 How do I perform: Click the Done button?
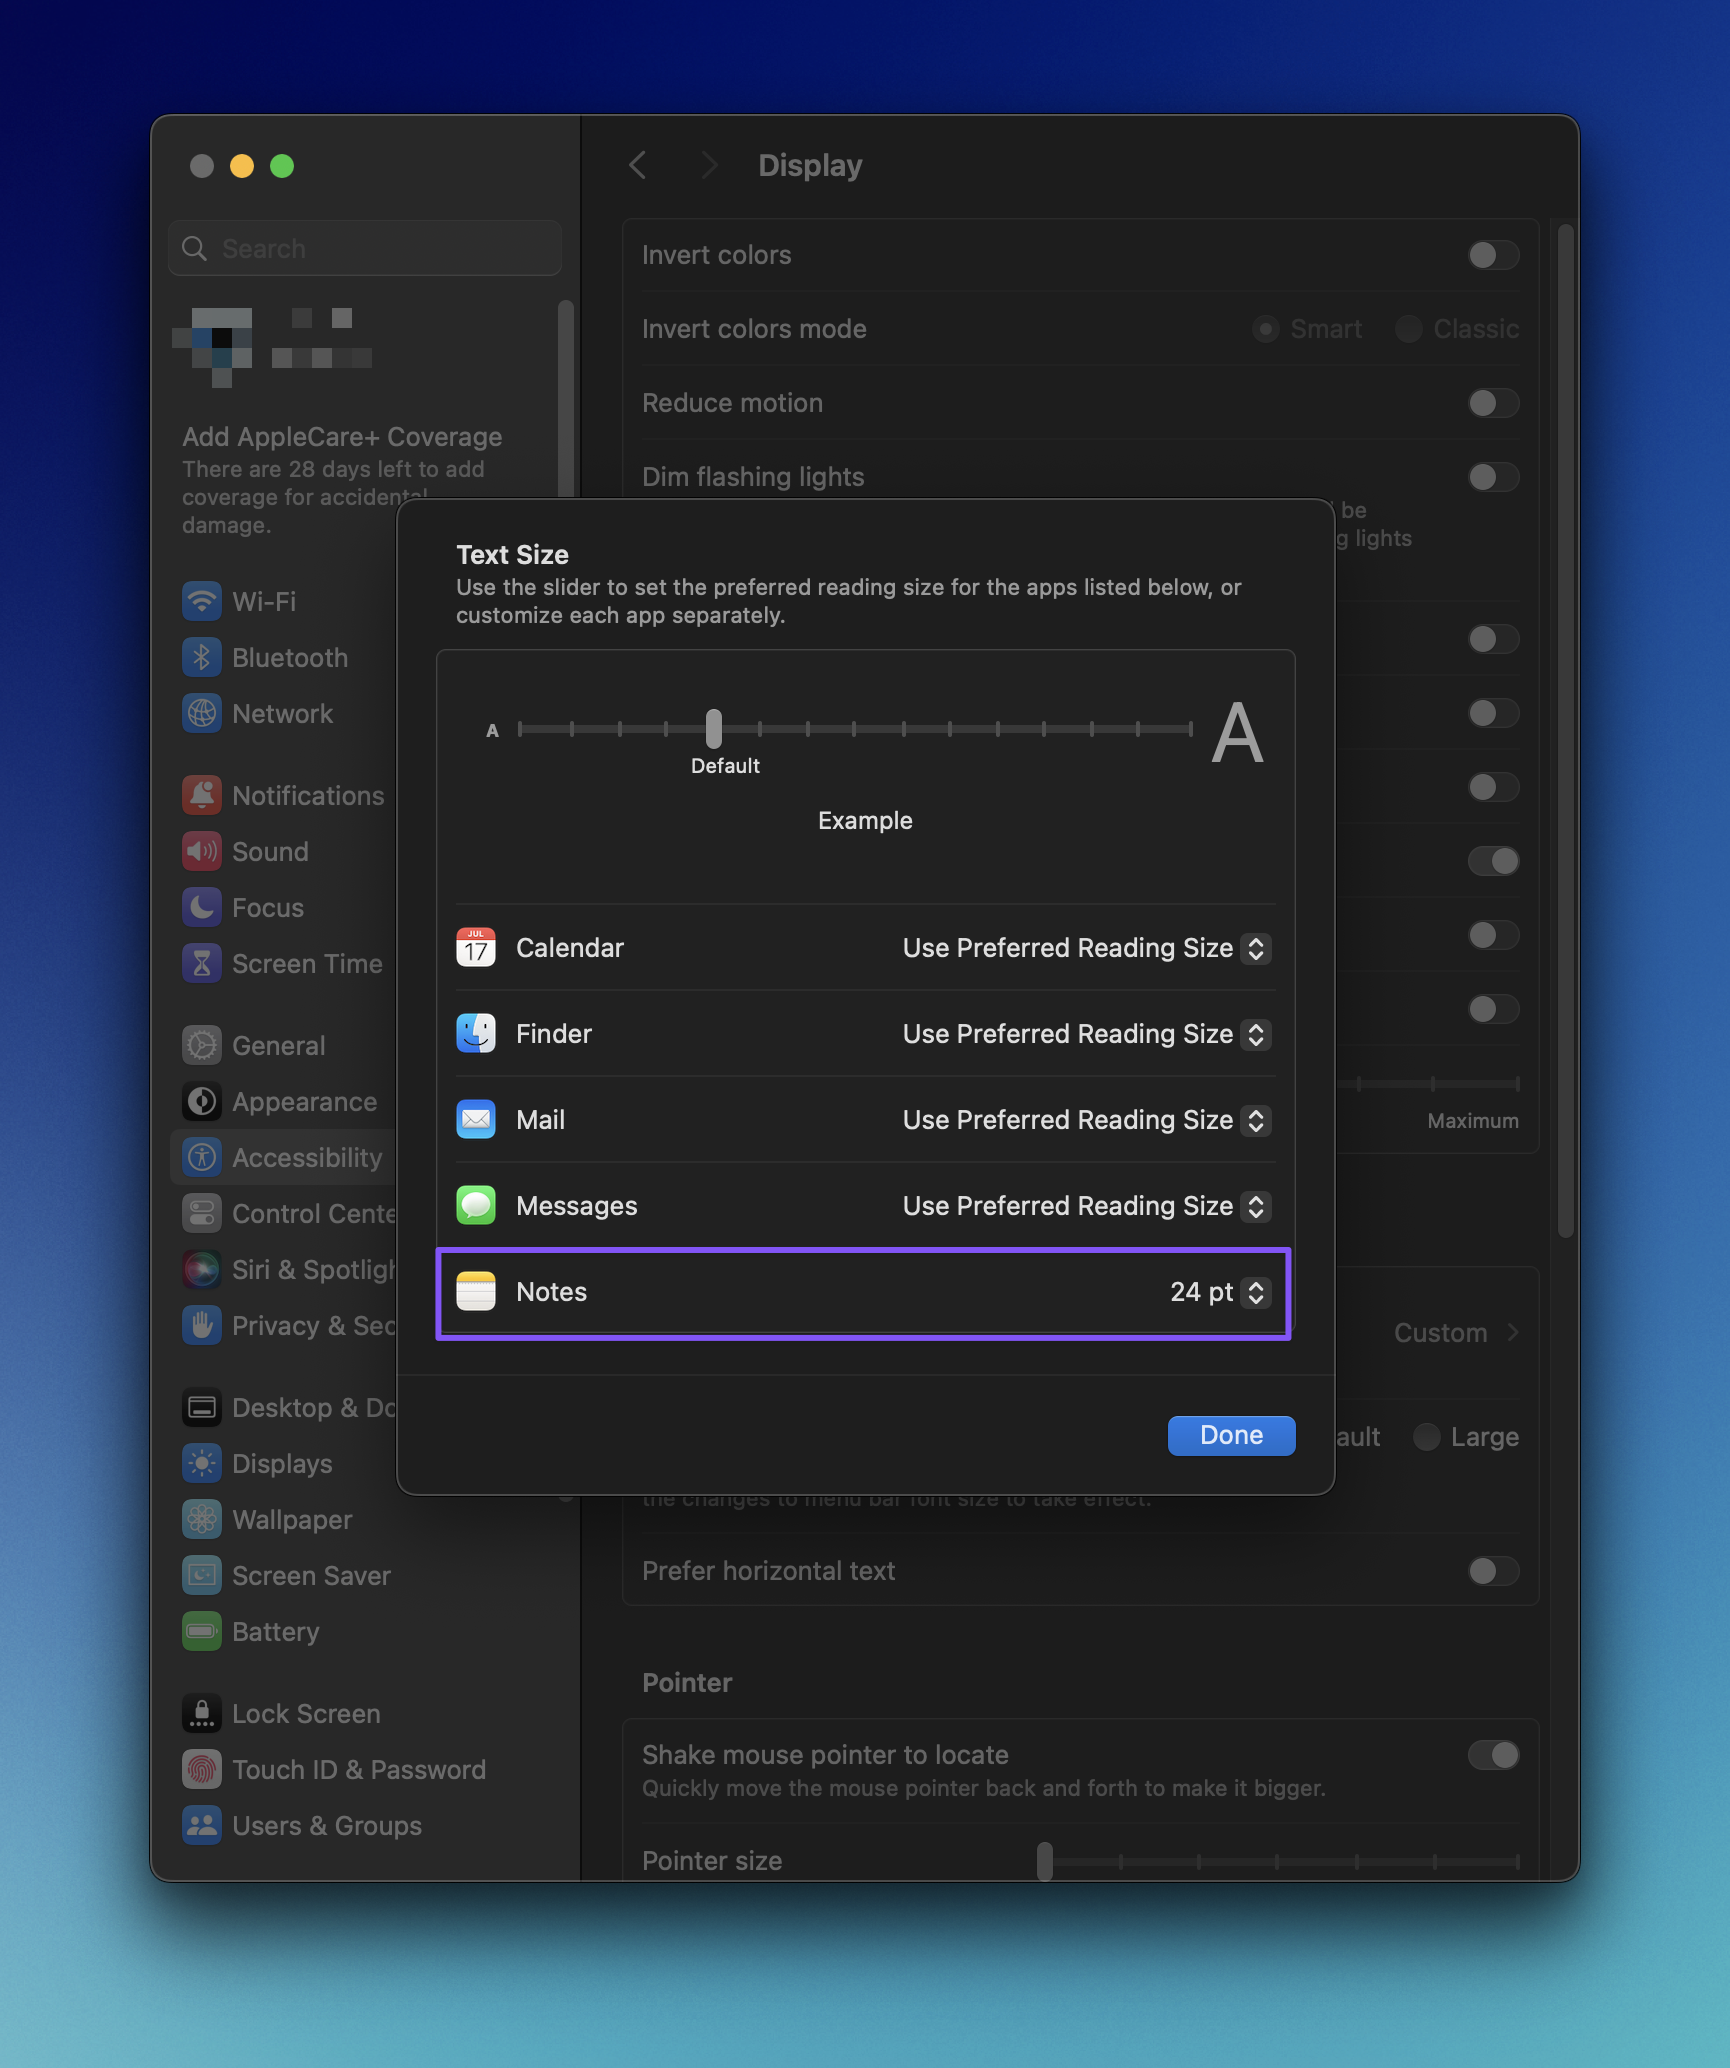(1231, 1435)
